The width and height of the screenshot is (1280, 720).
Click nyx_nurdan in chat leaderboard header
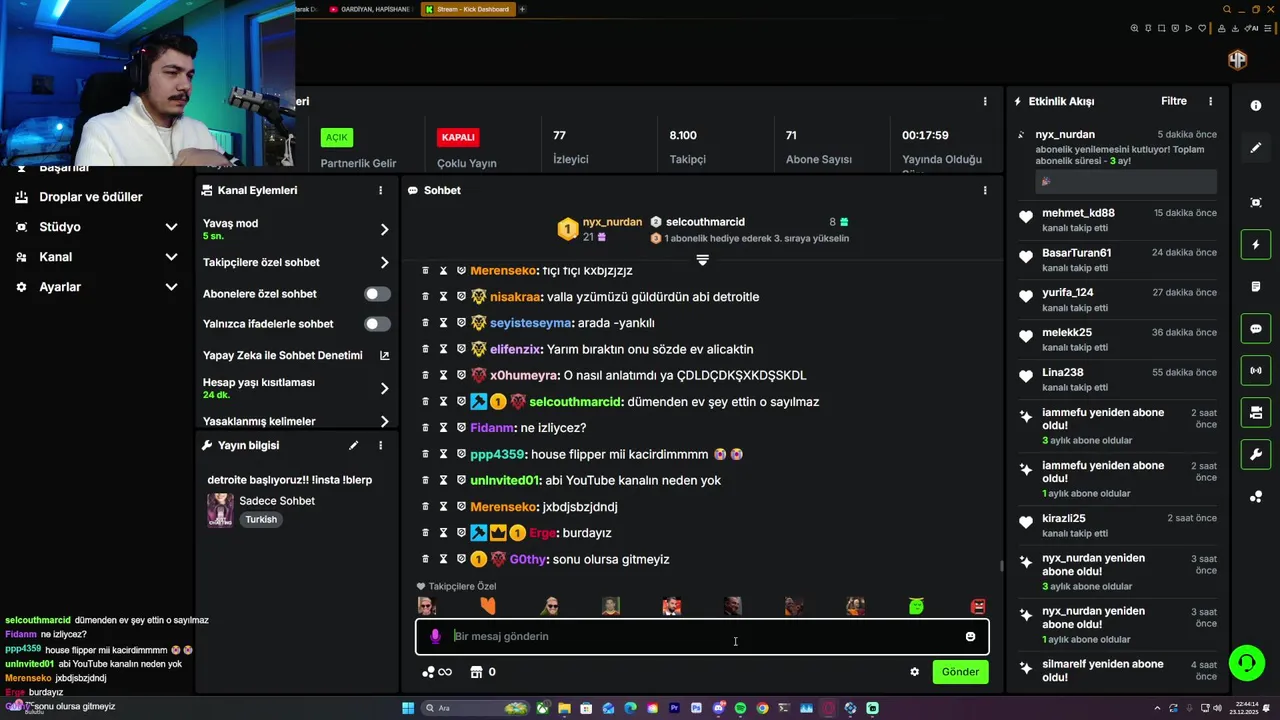pos(612,222)
